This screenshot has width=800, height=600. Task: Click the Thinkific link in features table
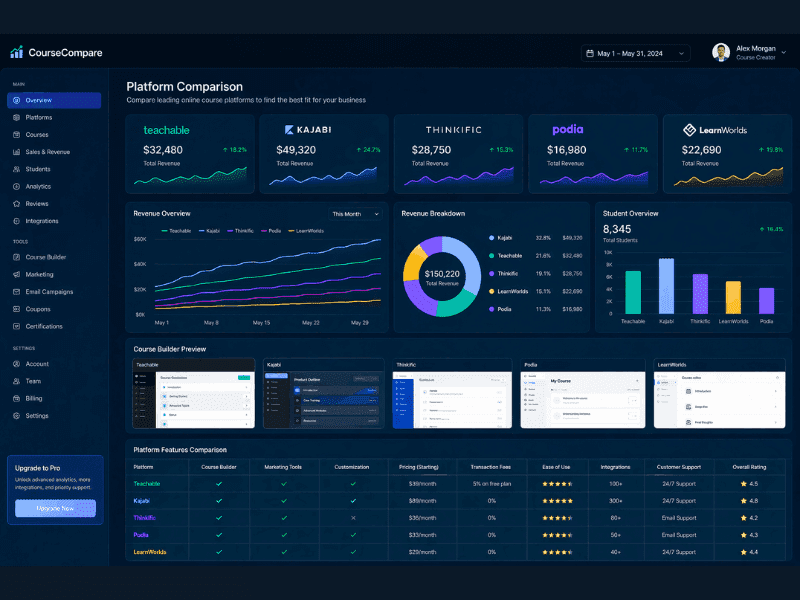click(x=144, y=518)
